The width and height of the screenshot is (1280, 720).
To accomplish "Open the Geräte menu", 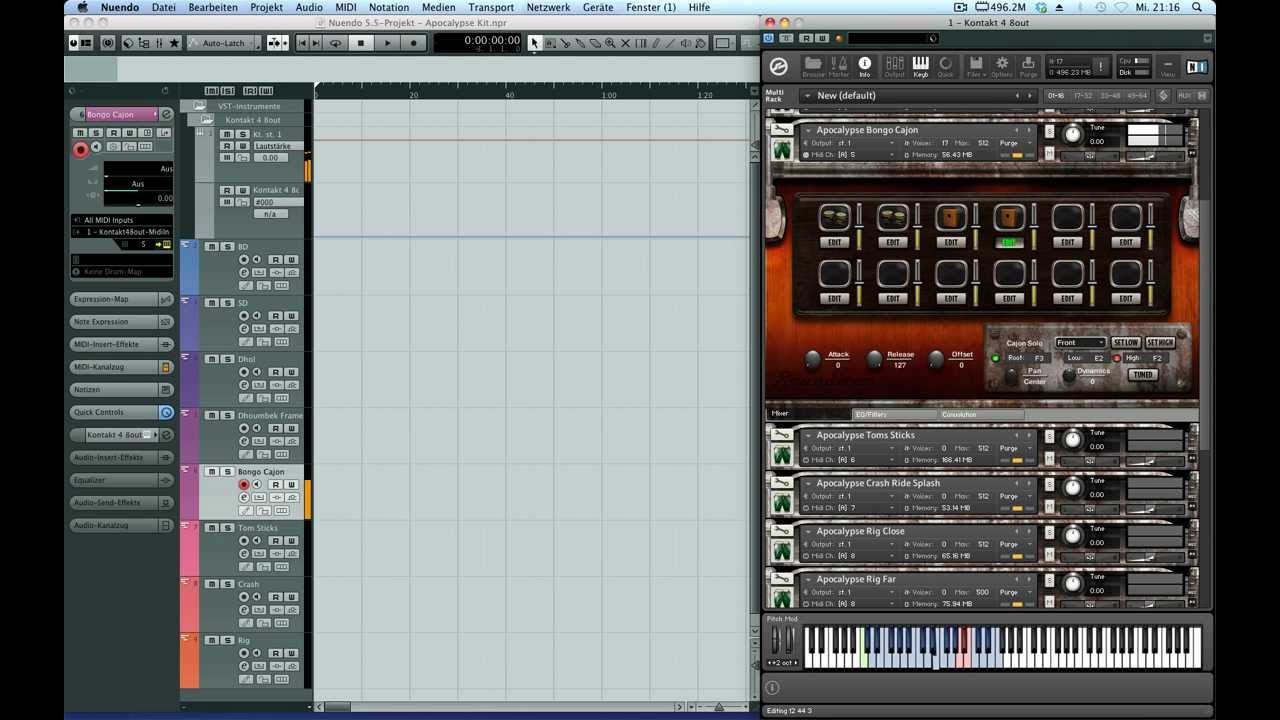I will click(598, 7).
